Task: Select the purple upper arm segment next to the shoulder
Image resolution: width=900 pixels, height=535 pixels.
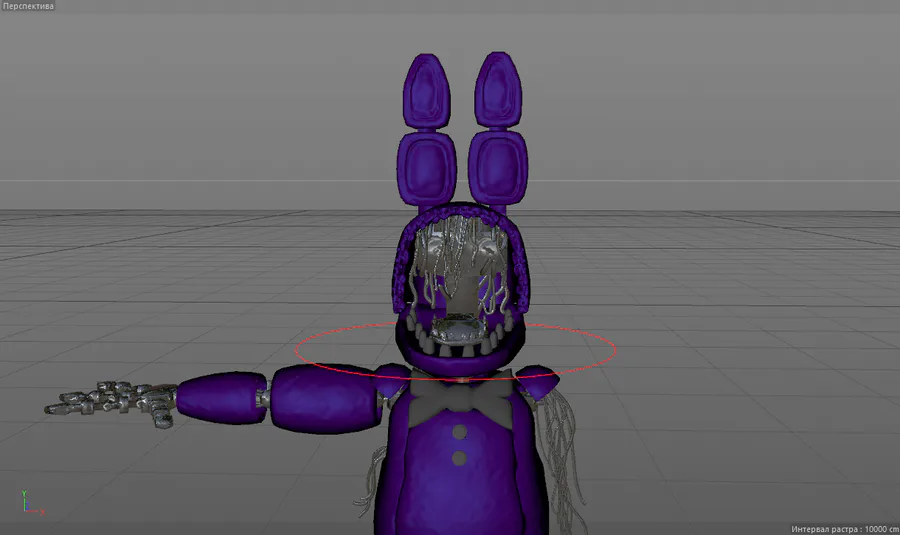Action: pyautogui.click(x=324, y=398)
